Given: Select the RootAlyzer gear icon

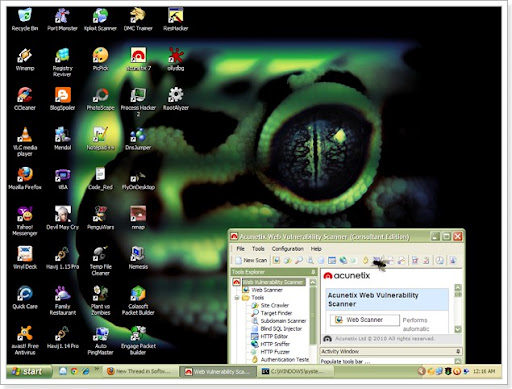Looking at the screenshot, I should (x=176, y=98).
